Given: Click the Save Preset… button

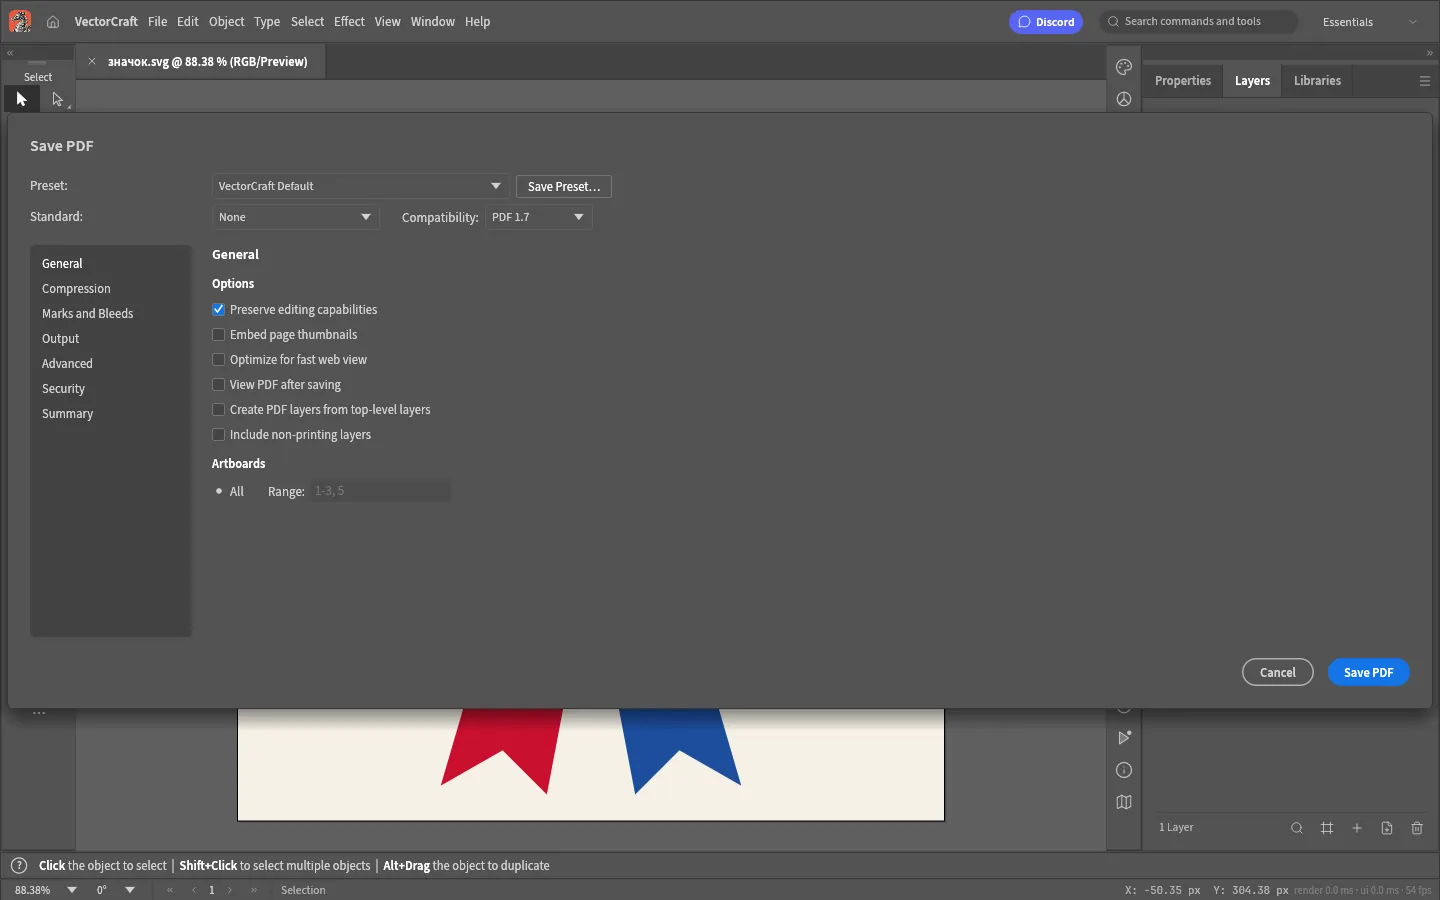Looking at the screenshot, I should tap(564, 187).
